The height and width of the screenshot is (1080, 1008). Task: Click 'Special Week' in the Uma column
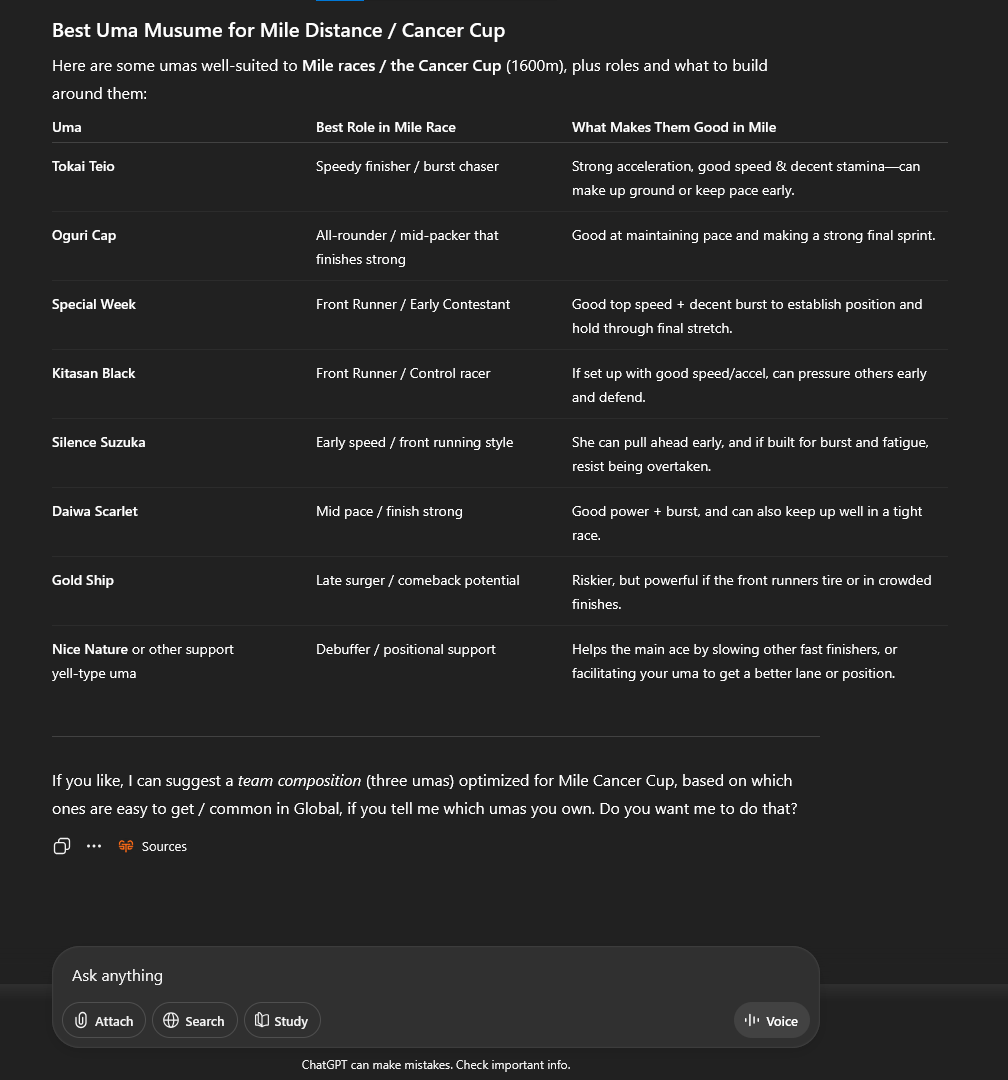pyautogui.click(x=94, y=304)
